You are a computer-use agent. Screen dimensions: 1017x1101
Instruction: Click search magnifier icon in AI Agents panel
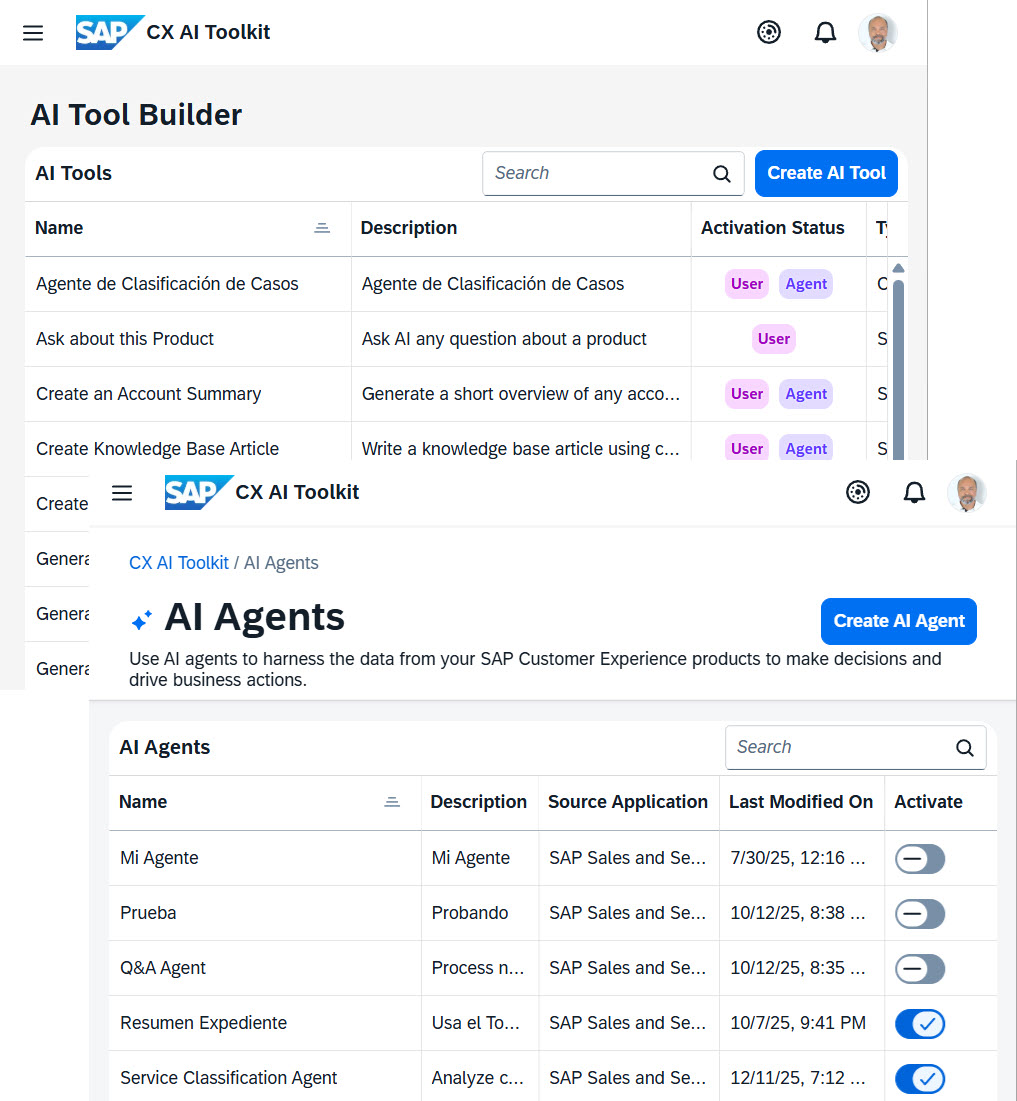coord(964,748)
